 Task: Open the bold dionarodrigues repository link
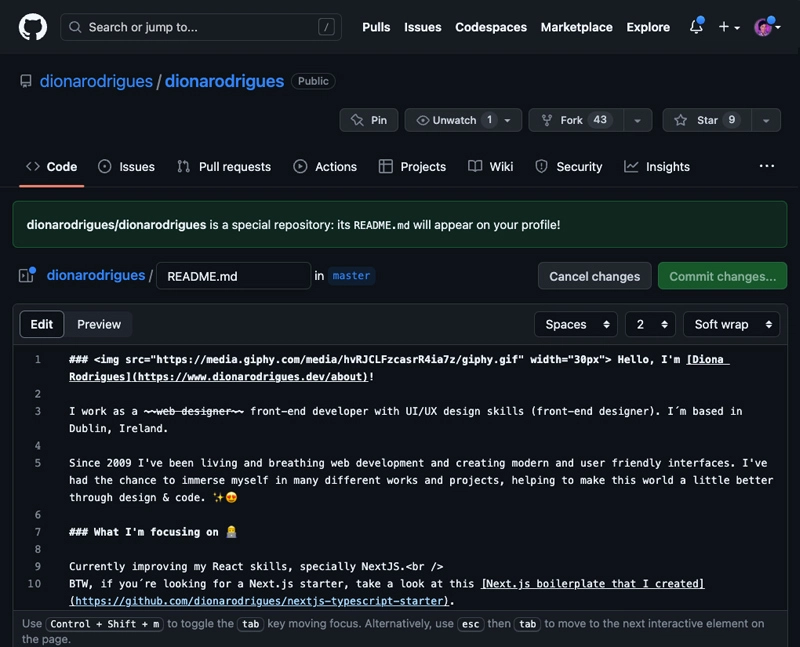point(224,81)
